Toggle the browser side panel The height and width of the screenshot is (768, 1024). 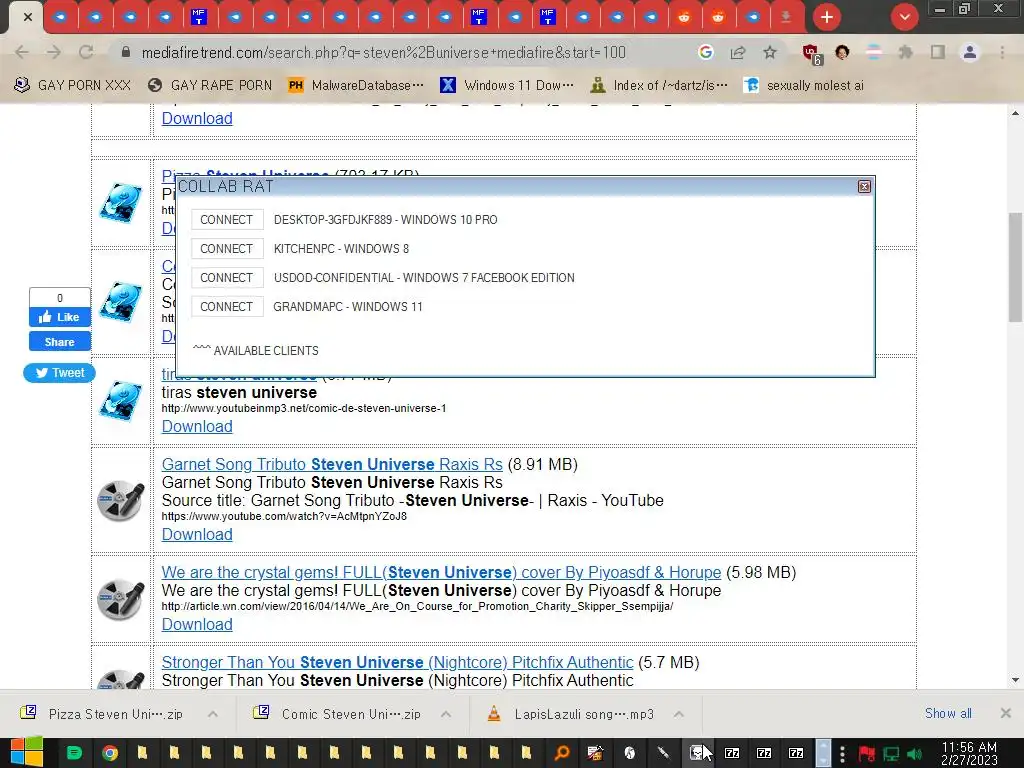click(938, 52)
